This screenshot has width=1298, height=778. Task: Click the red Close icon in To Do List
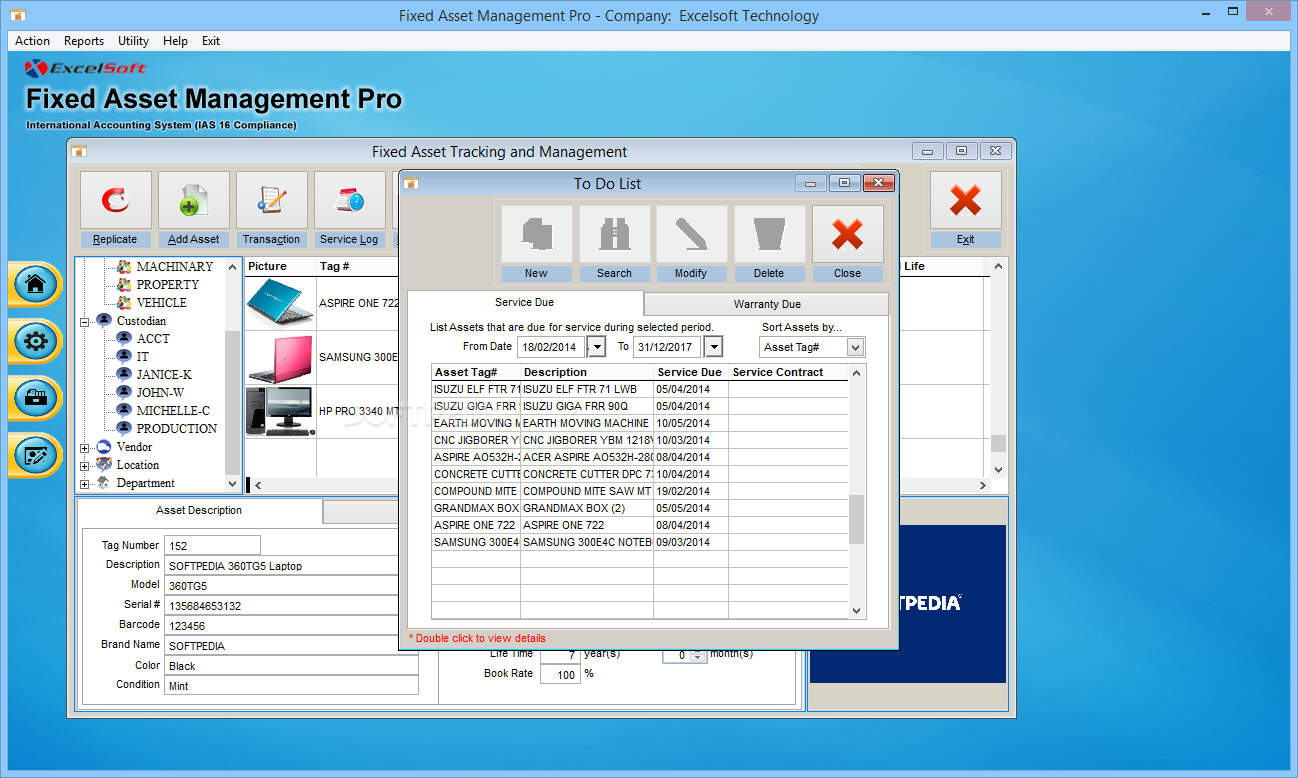(x=848, y=235)
